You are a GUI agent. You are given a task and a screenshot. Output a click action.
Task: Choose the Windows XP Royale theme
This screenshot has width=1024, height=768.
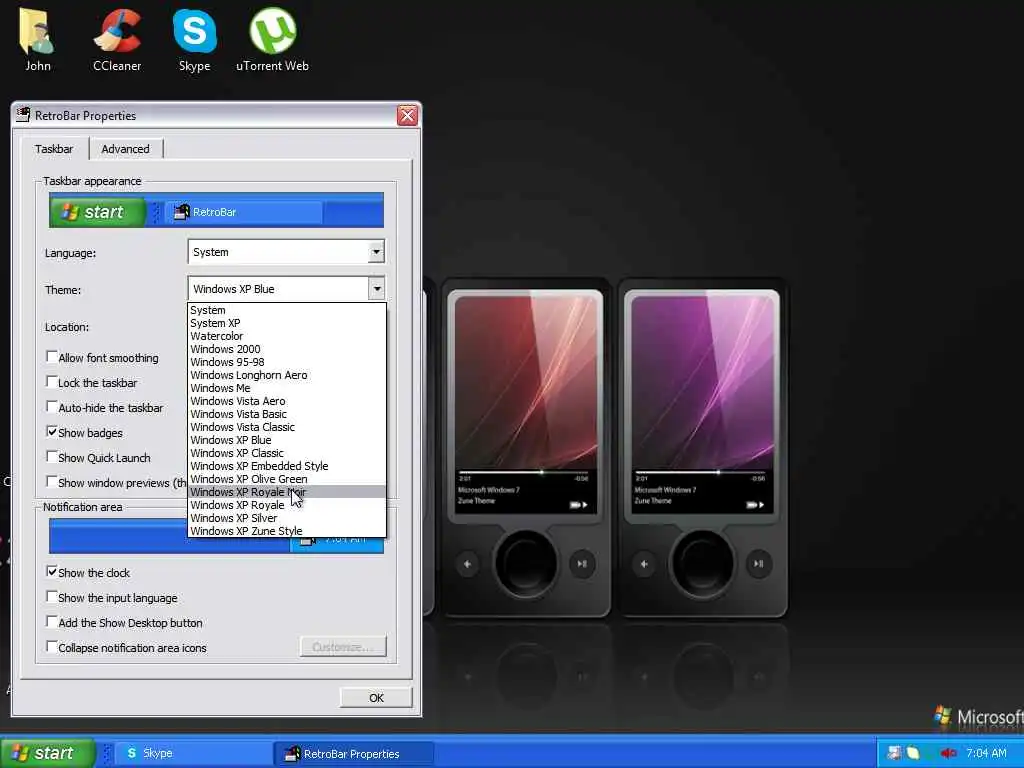point(287,505)
